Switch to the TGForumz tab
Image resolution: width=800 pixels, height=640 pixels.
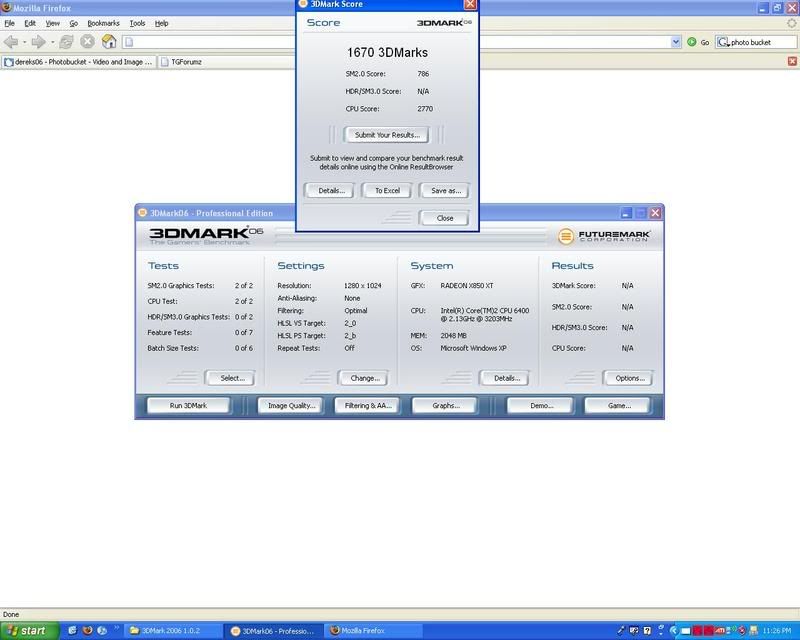point(227,62)
